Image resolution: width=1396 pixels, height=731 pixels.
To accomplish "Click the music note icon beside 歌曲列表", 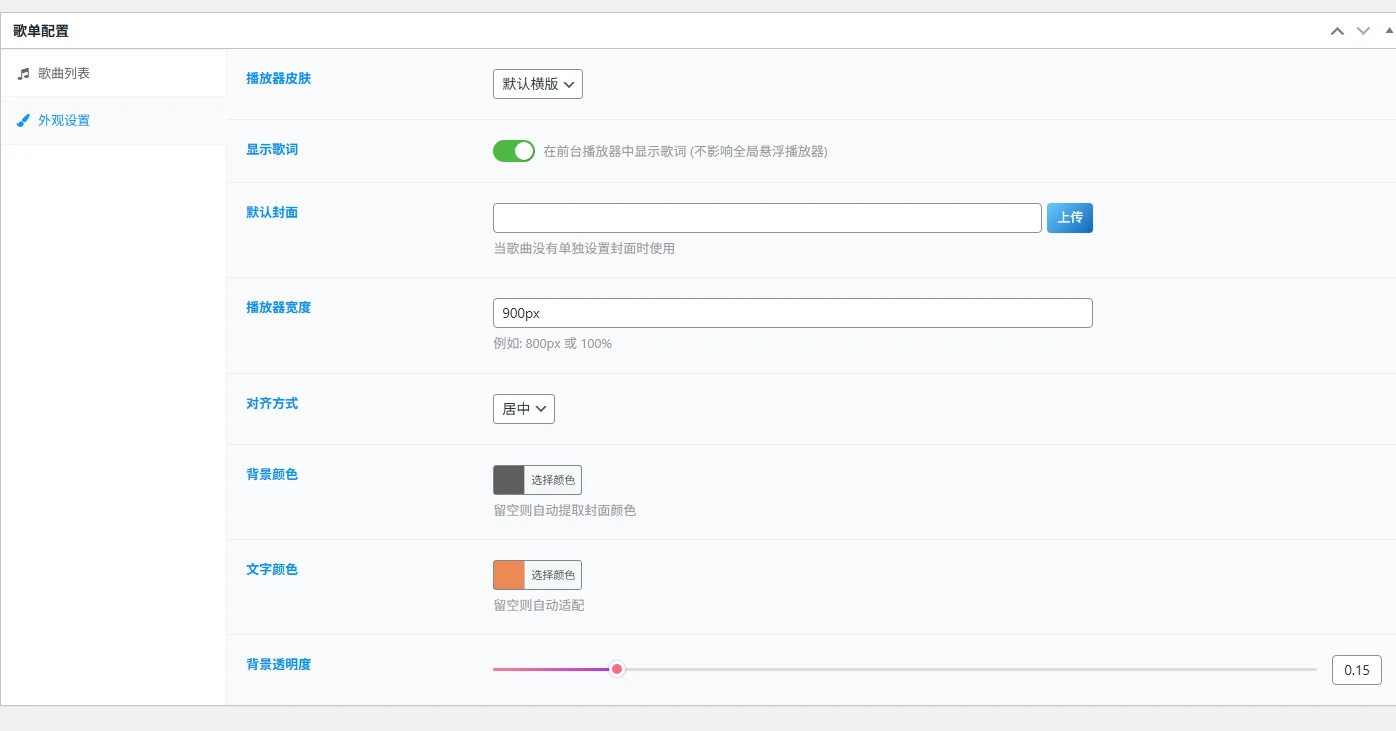I will pos(22,71).
